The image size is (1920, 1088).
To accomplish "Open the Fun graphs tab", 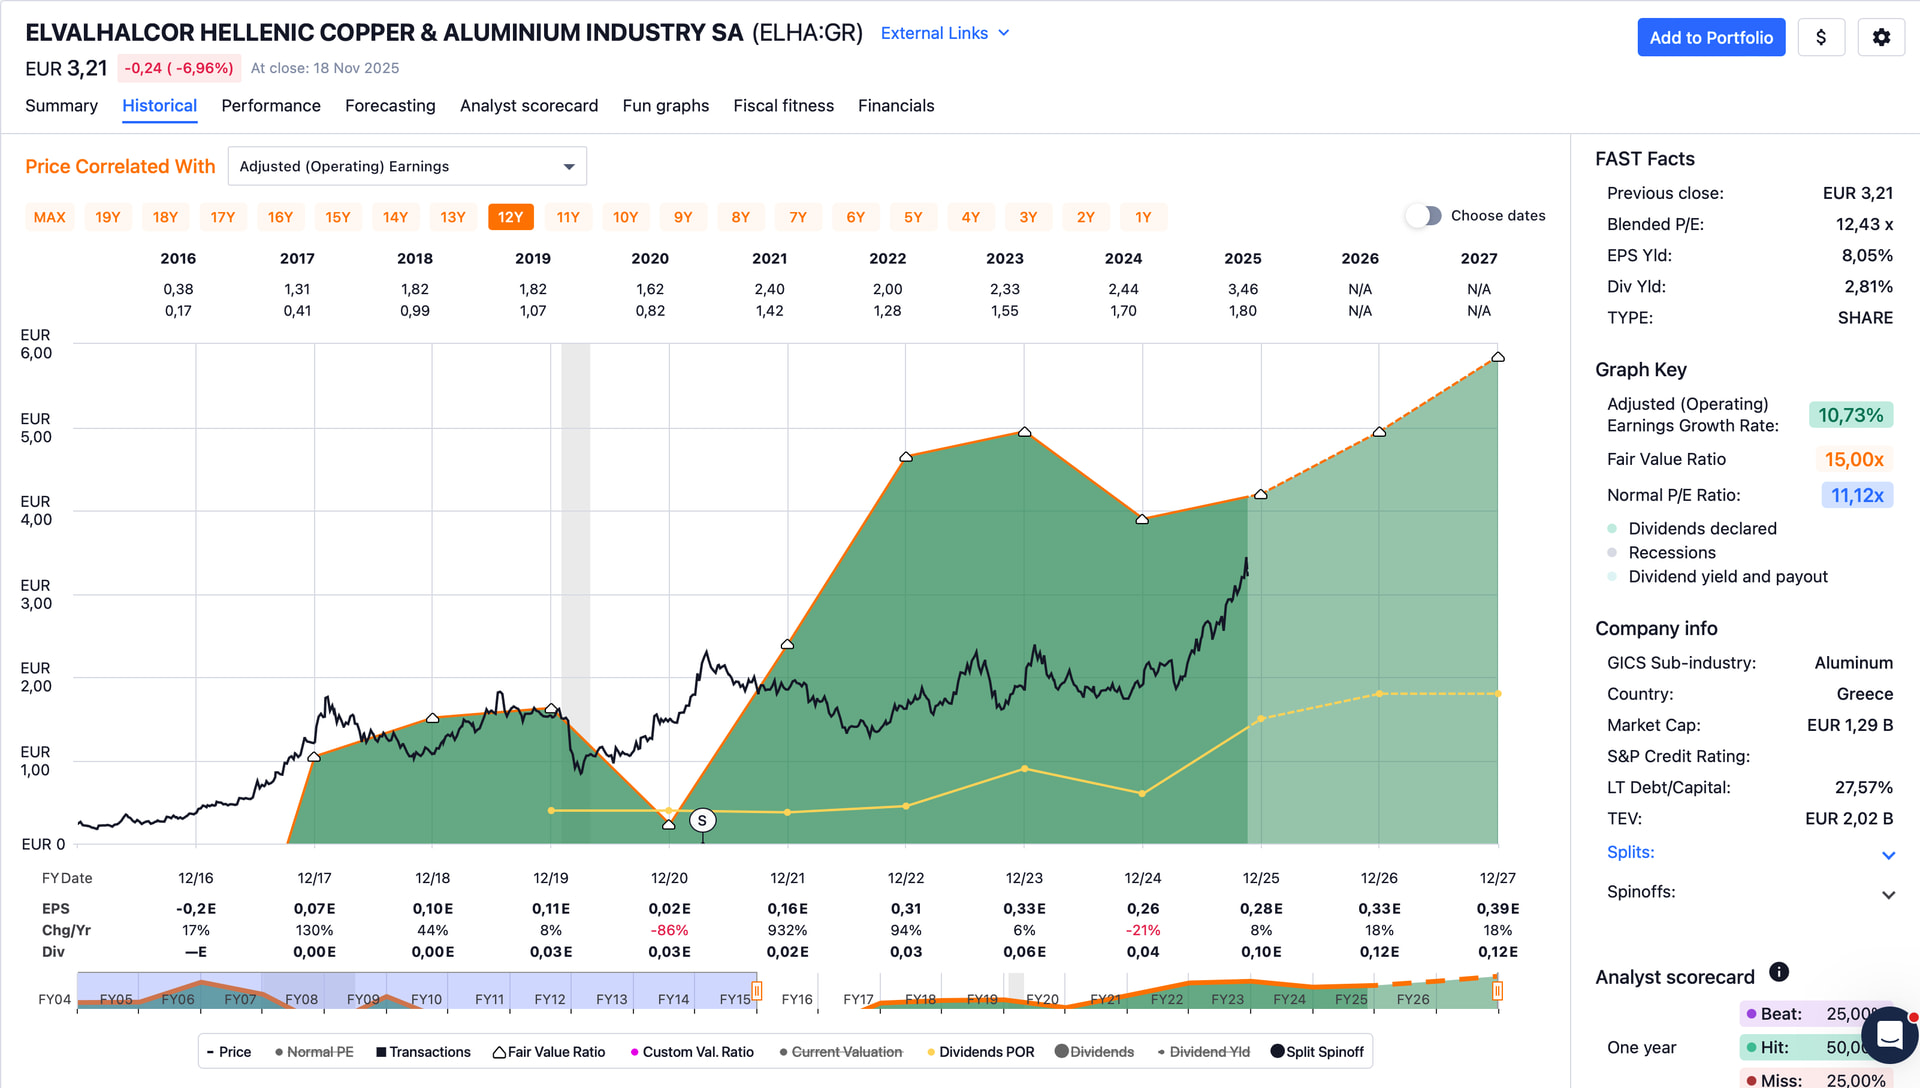I will pos(665,106).
